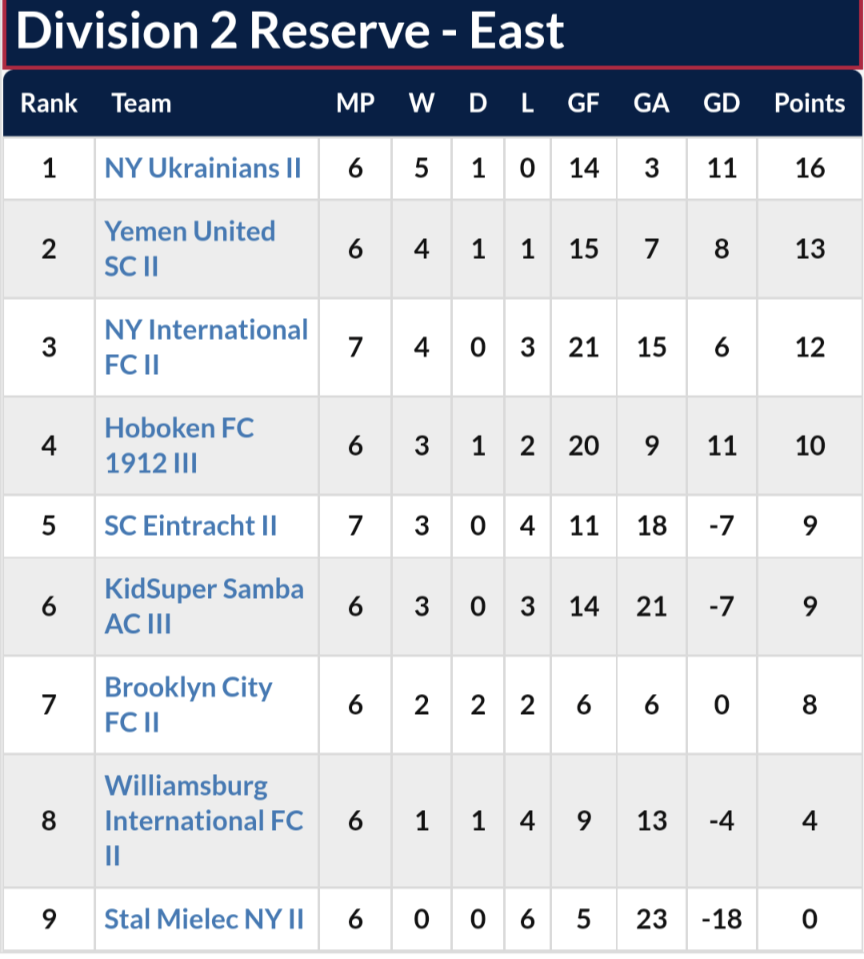
Task: Click the Rank column header
Action: tap(49, 103)
